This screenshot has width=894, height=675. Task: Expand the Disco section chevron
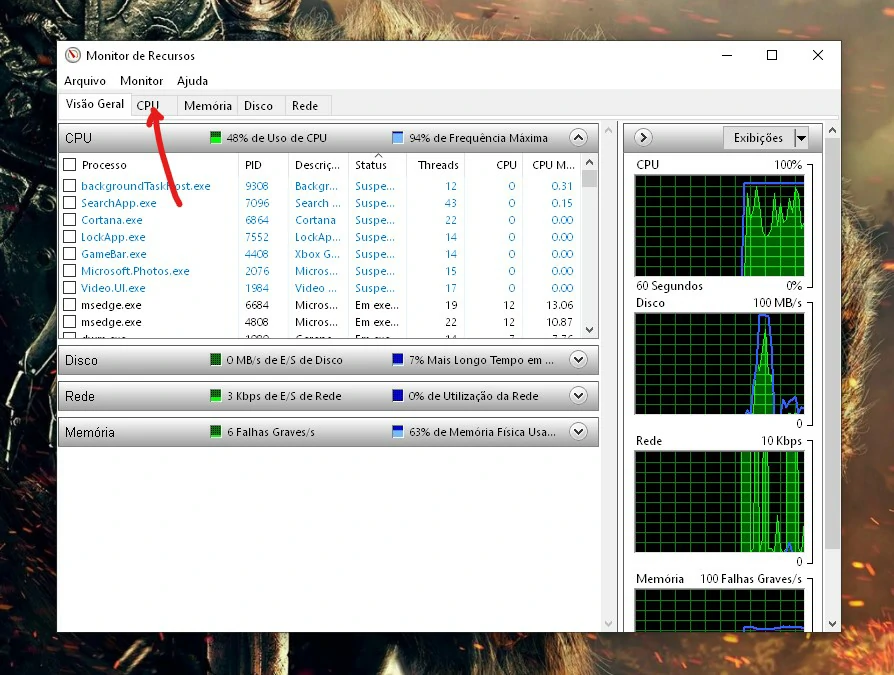pos(578,360)
